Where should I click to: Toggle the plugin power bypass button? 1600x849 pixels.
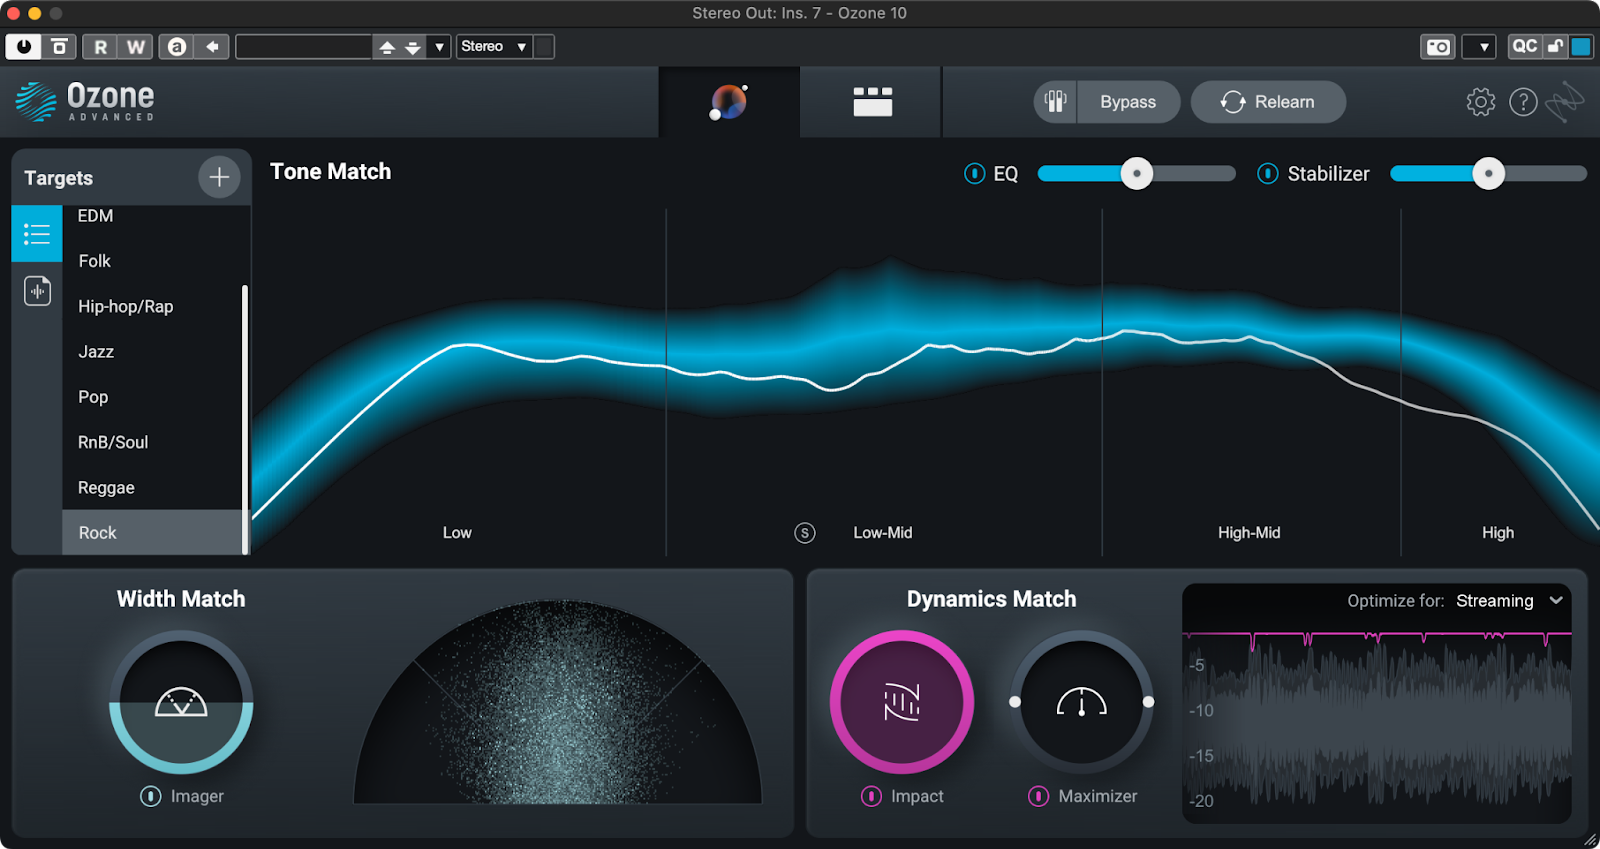(24, 46)
